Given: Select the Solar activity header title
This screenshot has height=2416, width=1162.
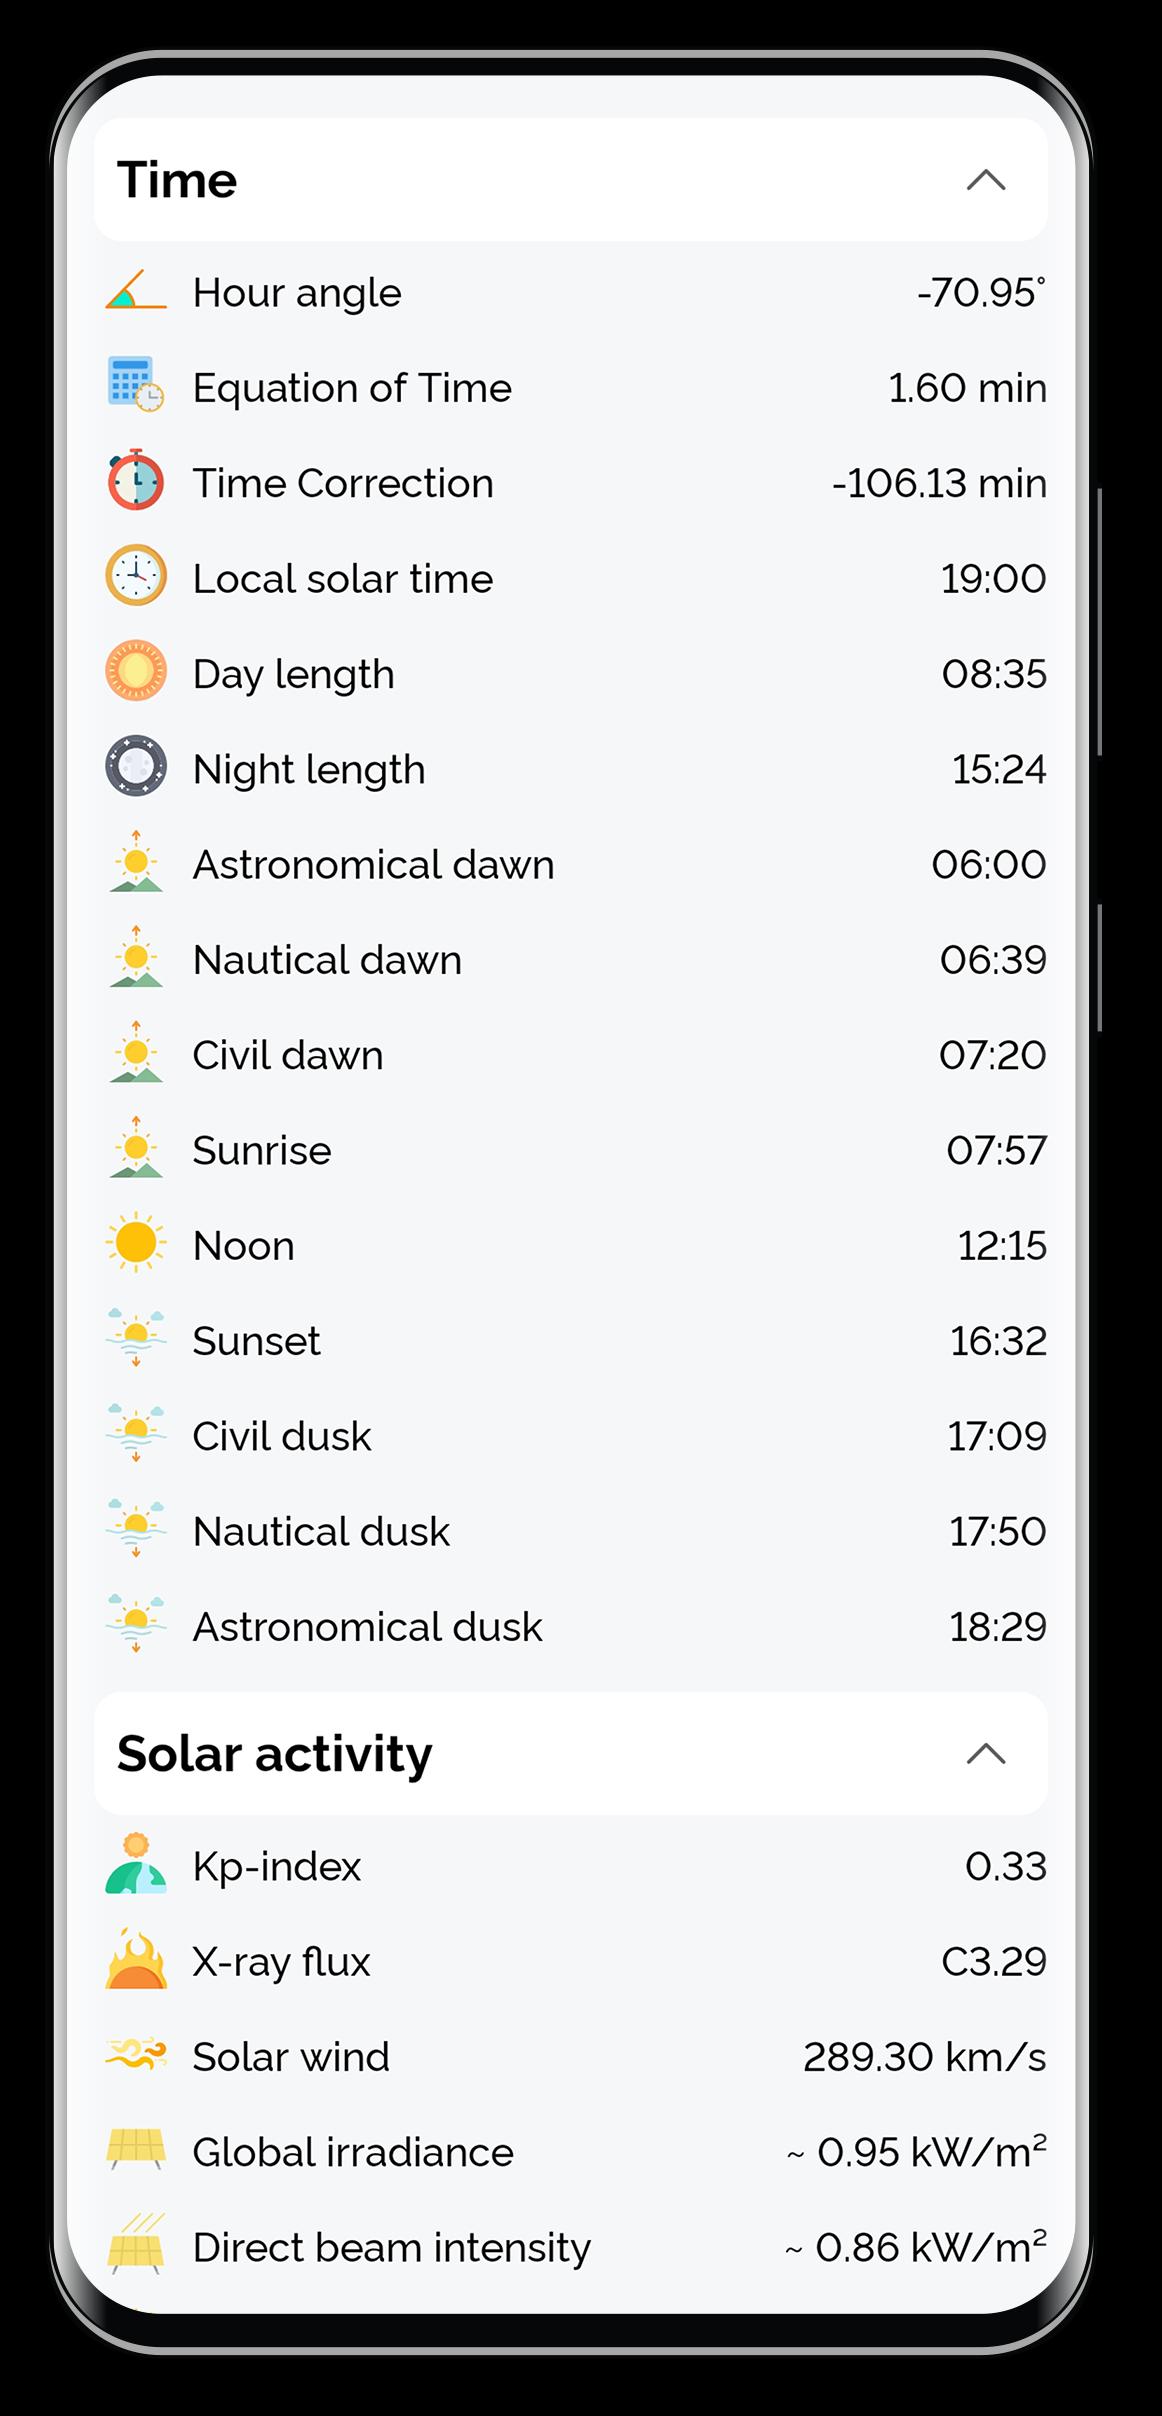Looking at the screenshot, I should pos(275,1754).
